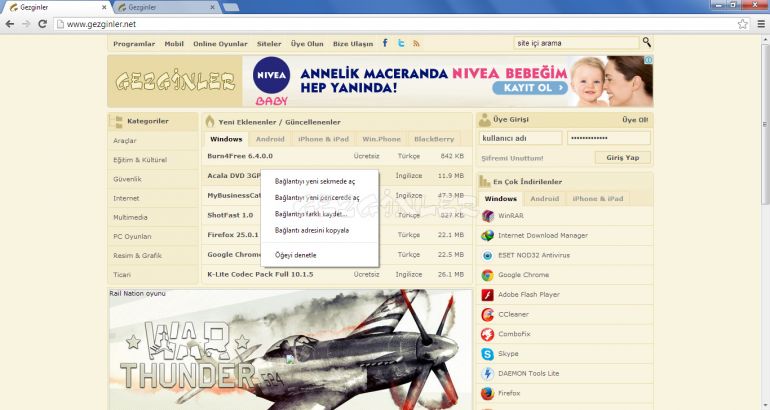The height and width of the screenshot is (410, 770).
Task: Focus the 'kullanıcı adı' username field
Action: (x=521, y=138)
